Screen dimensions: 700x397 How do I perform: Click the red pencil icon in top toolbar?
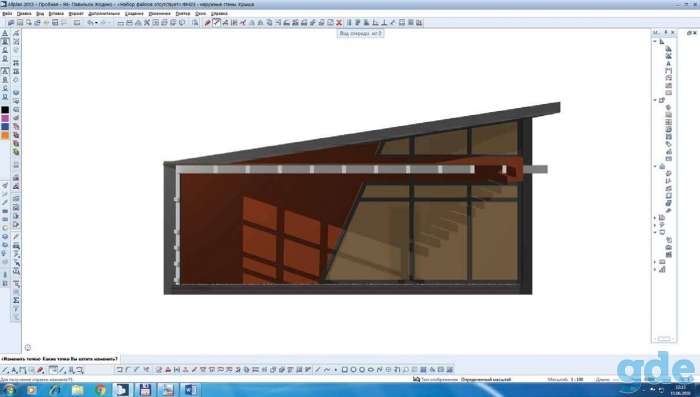click(x=208, y=23)
